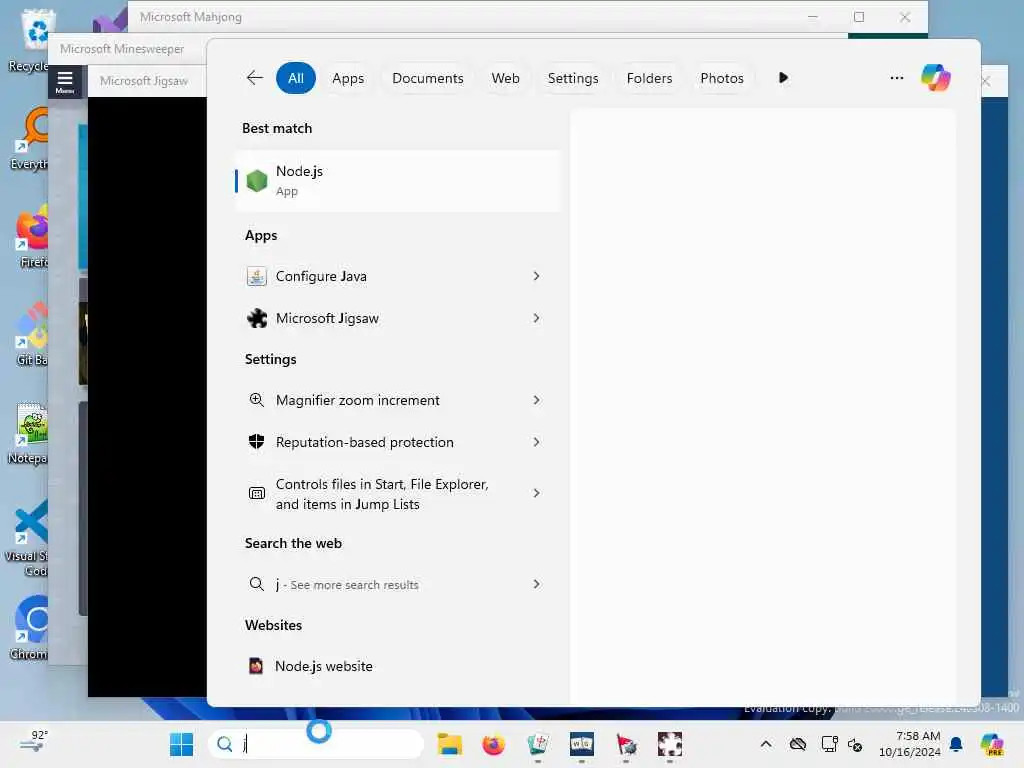Image resolution: width=1024 pixels, height=768 pixels.
Task: Select the Documents filter tab
Action: 428,78
